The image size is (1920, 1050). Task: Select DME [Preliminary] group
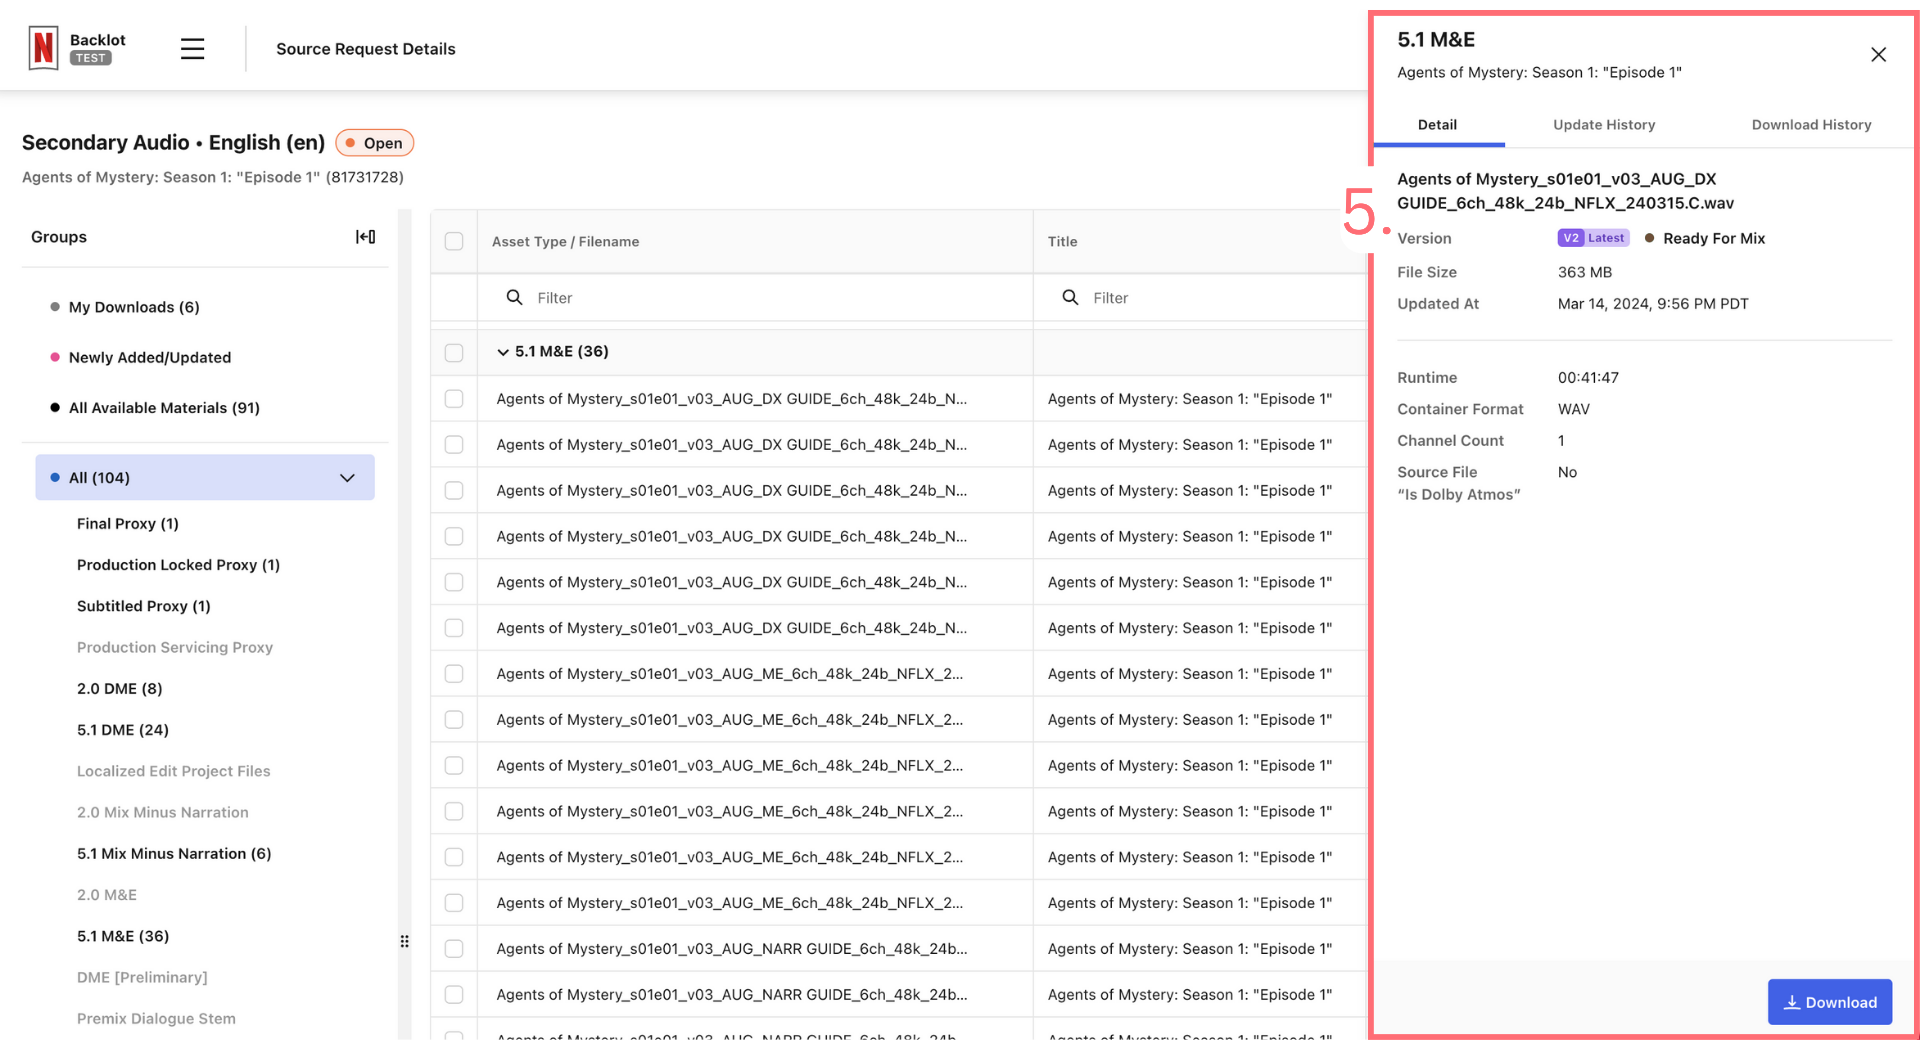point(142,977)
